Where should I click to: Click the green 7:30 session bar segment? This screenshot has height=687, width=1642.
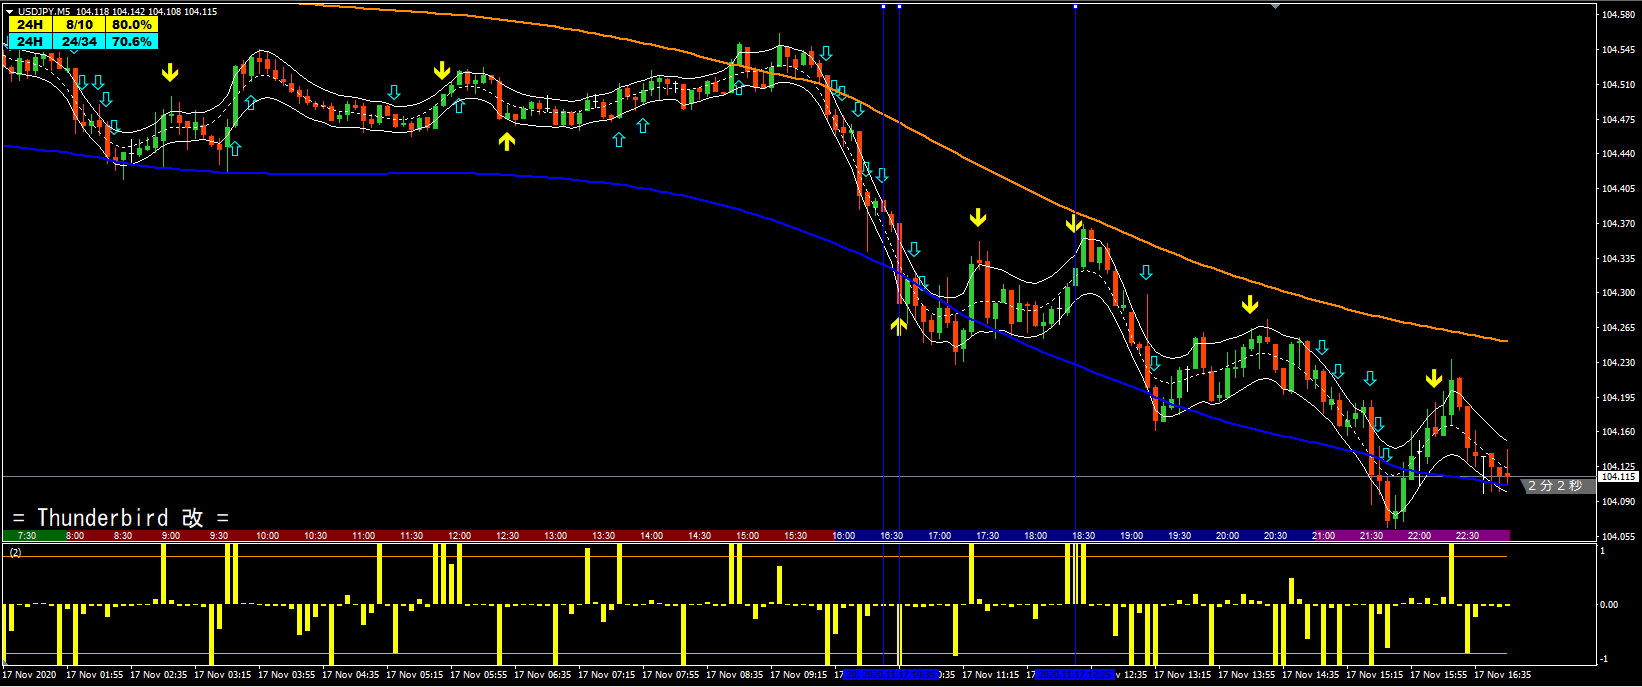tap(27, 536)
